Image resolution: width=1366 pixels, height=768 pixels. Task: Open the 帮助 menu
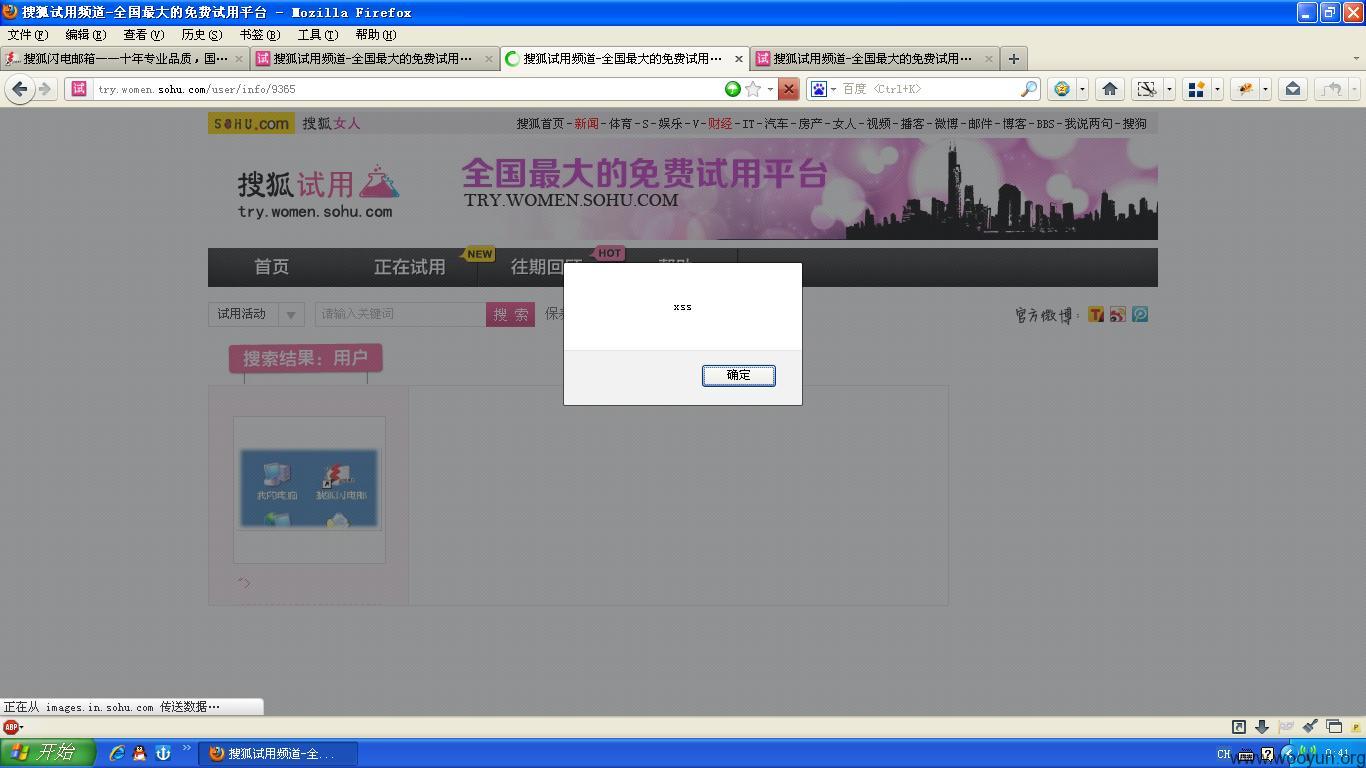pos(375,34)
